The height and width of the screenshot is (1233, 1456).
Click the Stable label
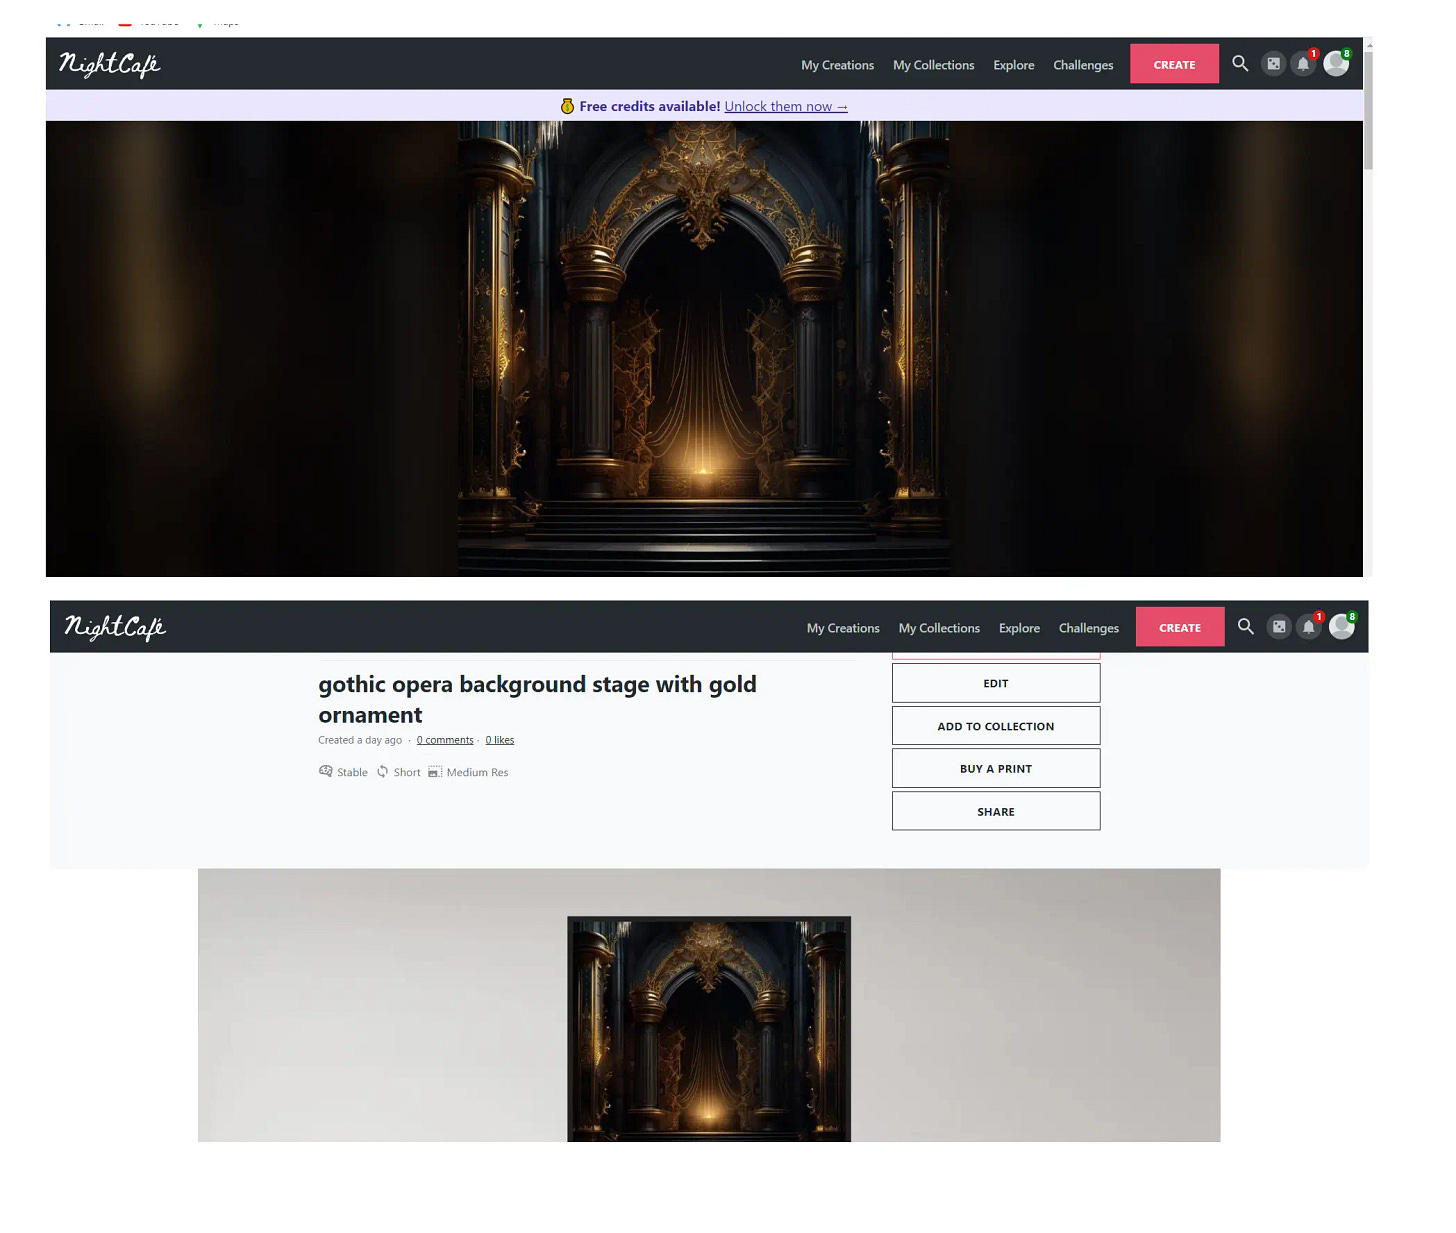(352, 772)
